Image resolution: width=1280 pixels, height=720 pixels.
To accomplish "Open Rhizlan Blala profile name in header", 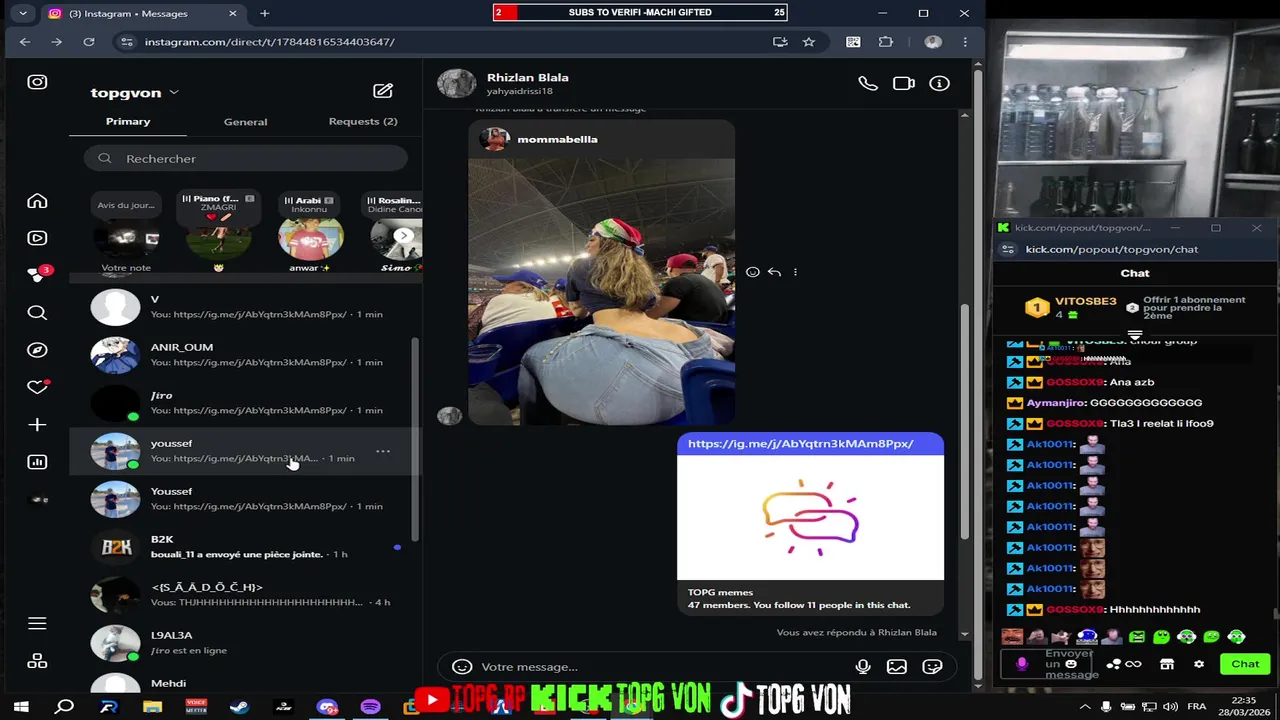I will pos(527,77).
